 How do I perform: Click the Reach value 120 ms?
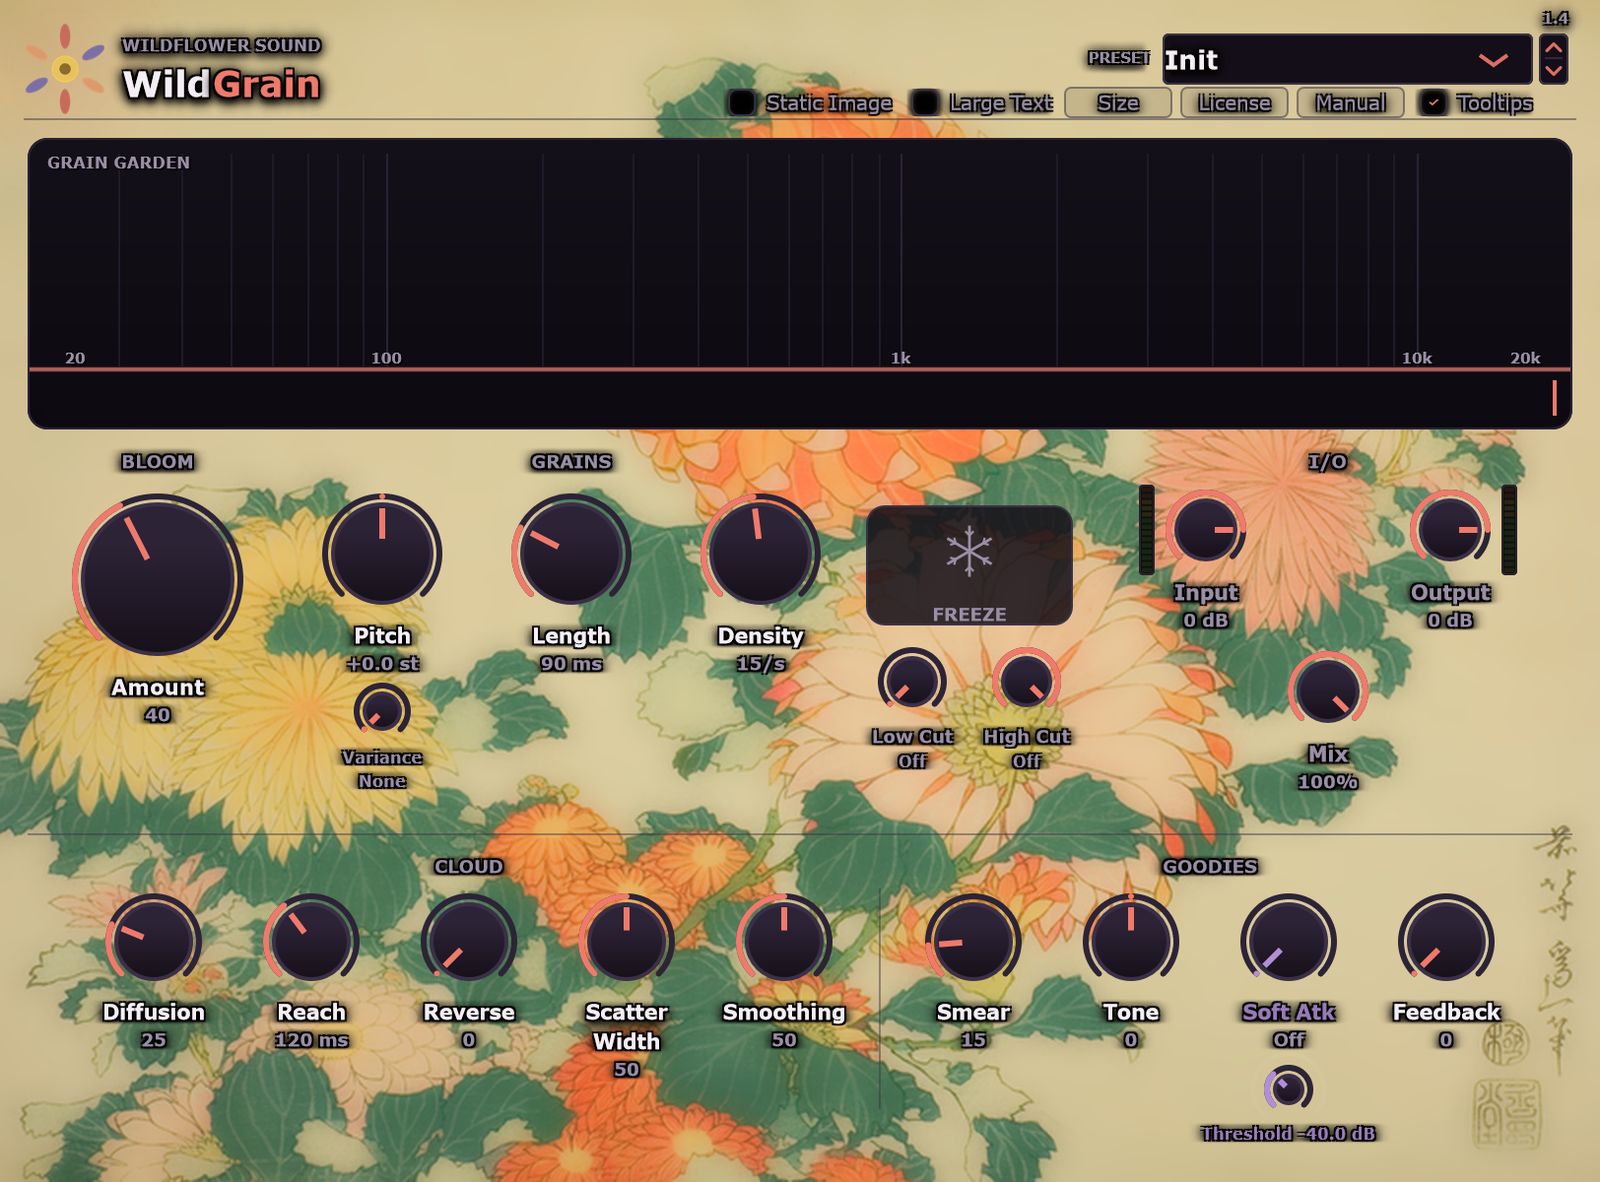[311, 1040]
